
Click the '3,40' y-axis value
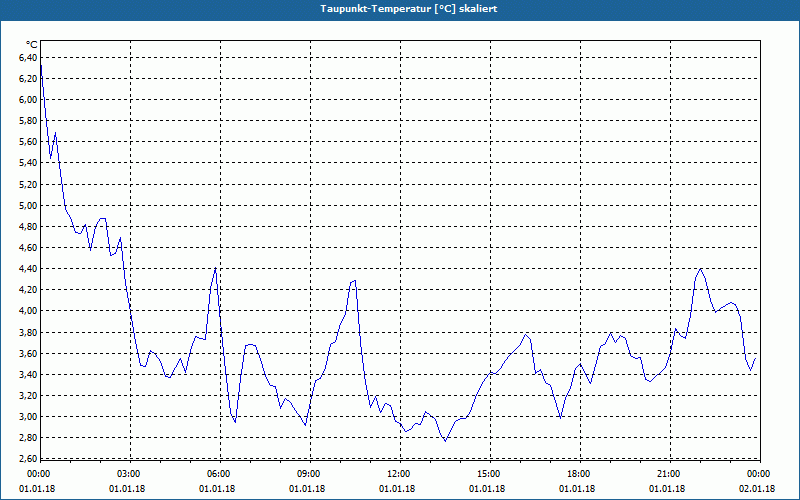pos(28,374)
